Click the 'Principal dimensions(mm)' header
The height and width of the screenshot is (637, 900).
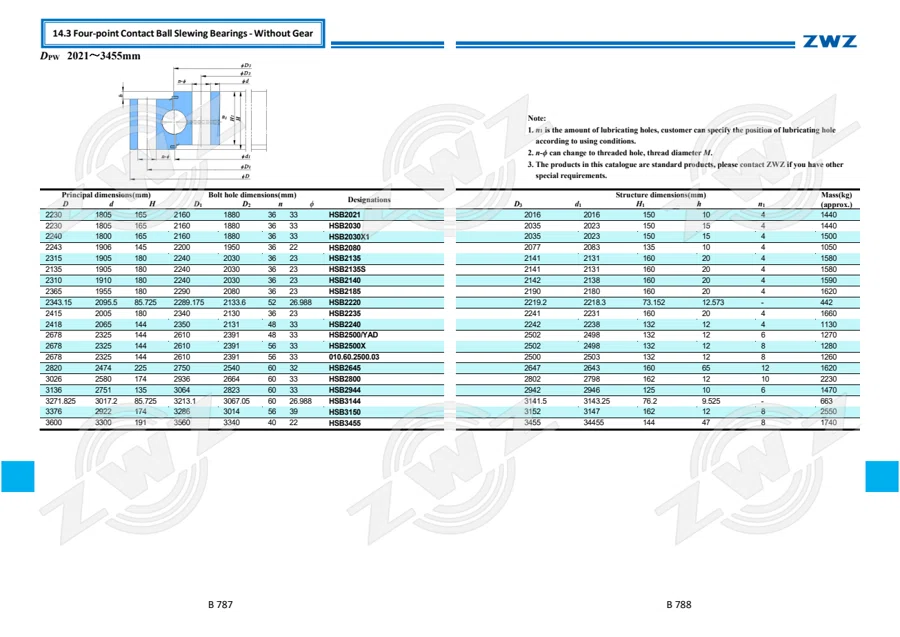[x=106, y=195]
